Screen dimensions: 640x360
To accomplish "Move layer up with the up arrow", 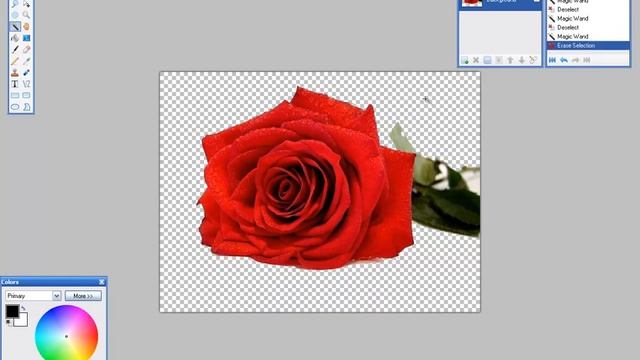I will pos(510,60).
